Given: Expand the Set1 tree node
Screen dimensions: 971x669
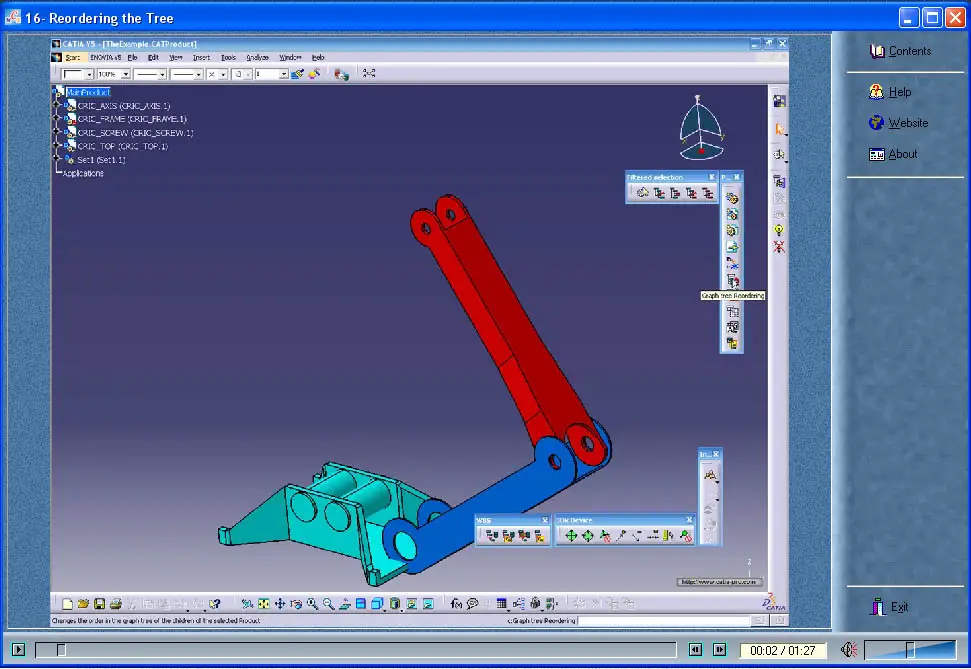Looking at the screenshot, I should point(56,160).
